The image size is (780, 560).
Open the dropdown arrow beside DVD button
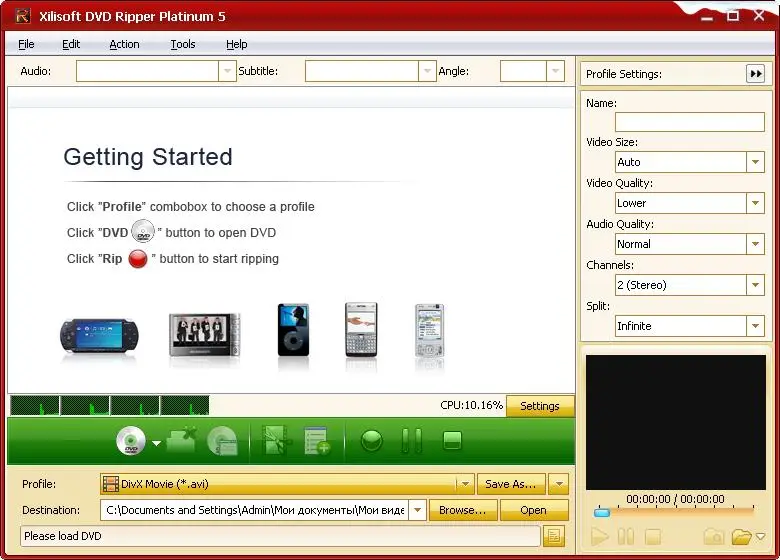pos(156,443)
